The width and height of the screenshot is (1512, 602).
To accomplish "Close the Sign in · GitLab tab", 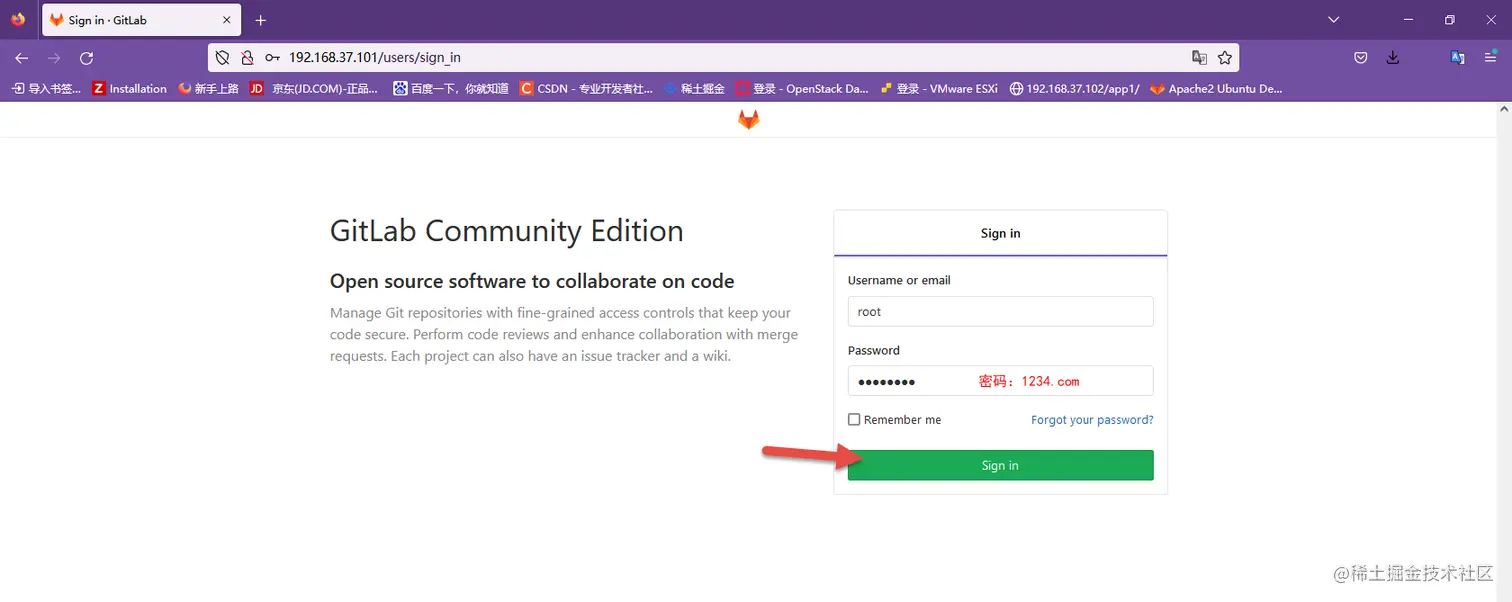I will (226, 20).
